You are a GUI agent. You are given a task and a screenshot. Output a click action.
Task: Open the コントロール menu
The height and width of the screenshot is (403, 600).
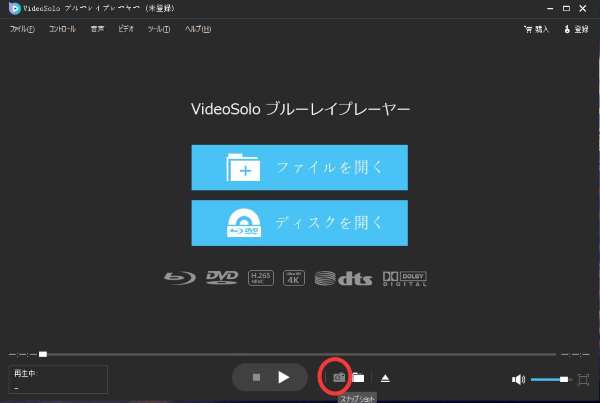62,29
